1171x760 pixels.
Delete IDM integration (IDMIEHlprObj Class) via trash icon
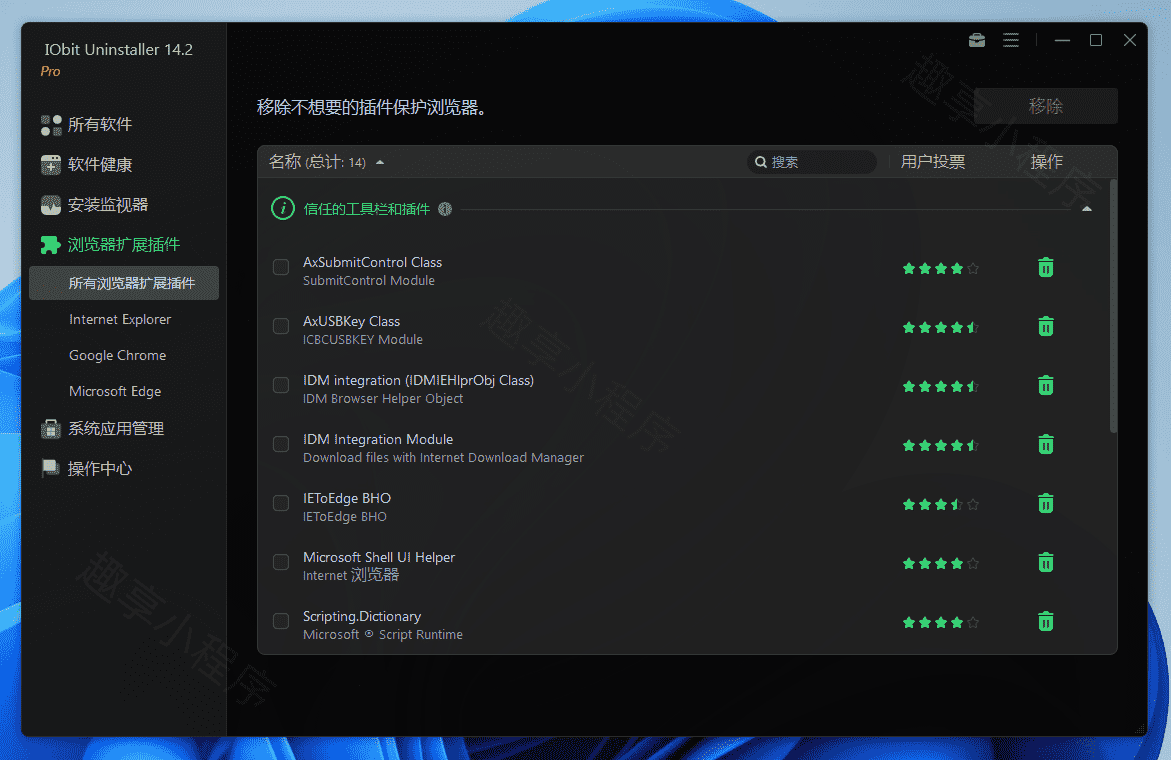click(x=1046, y=385)
